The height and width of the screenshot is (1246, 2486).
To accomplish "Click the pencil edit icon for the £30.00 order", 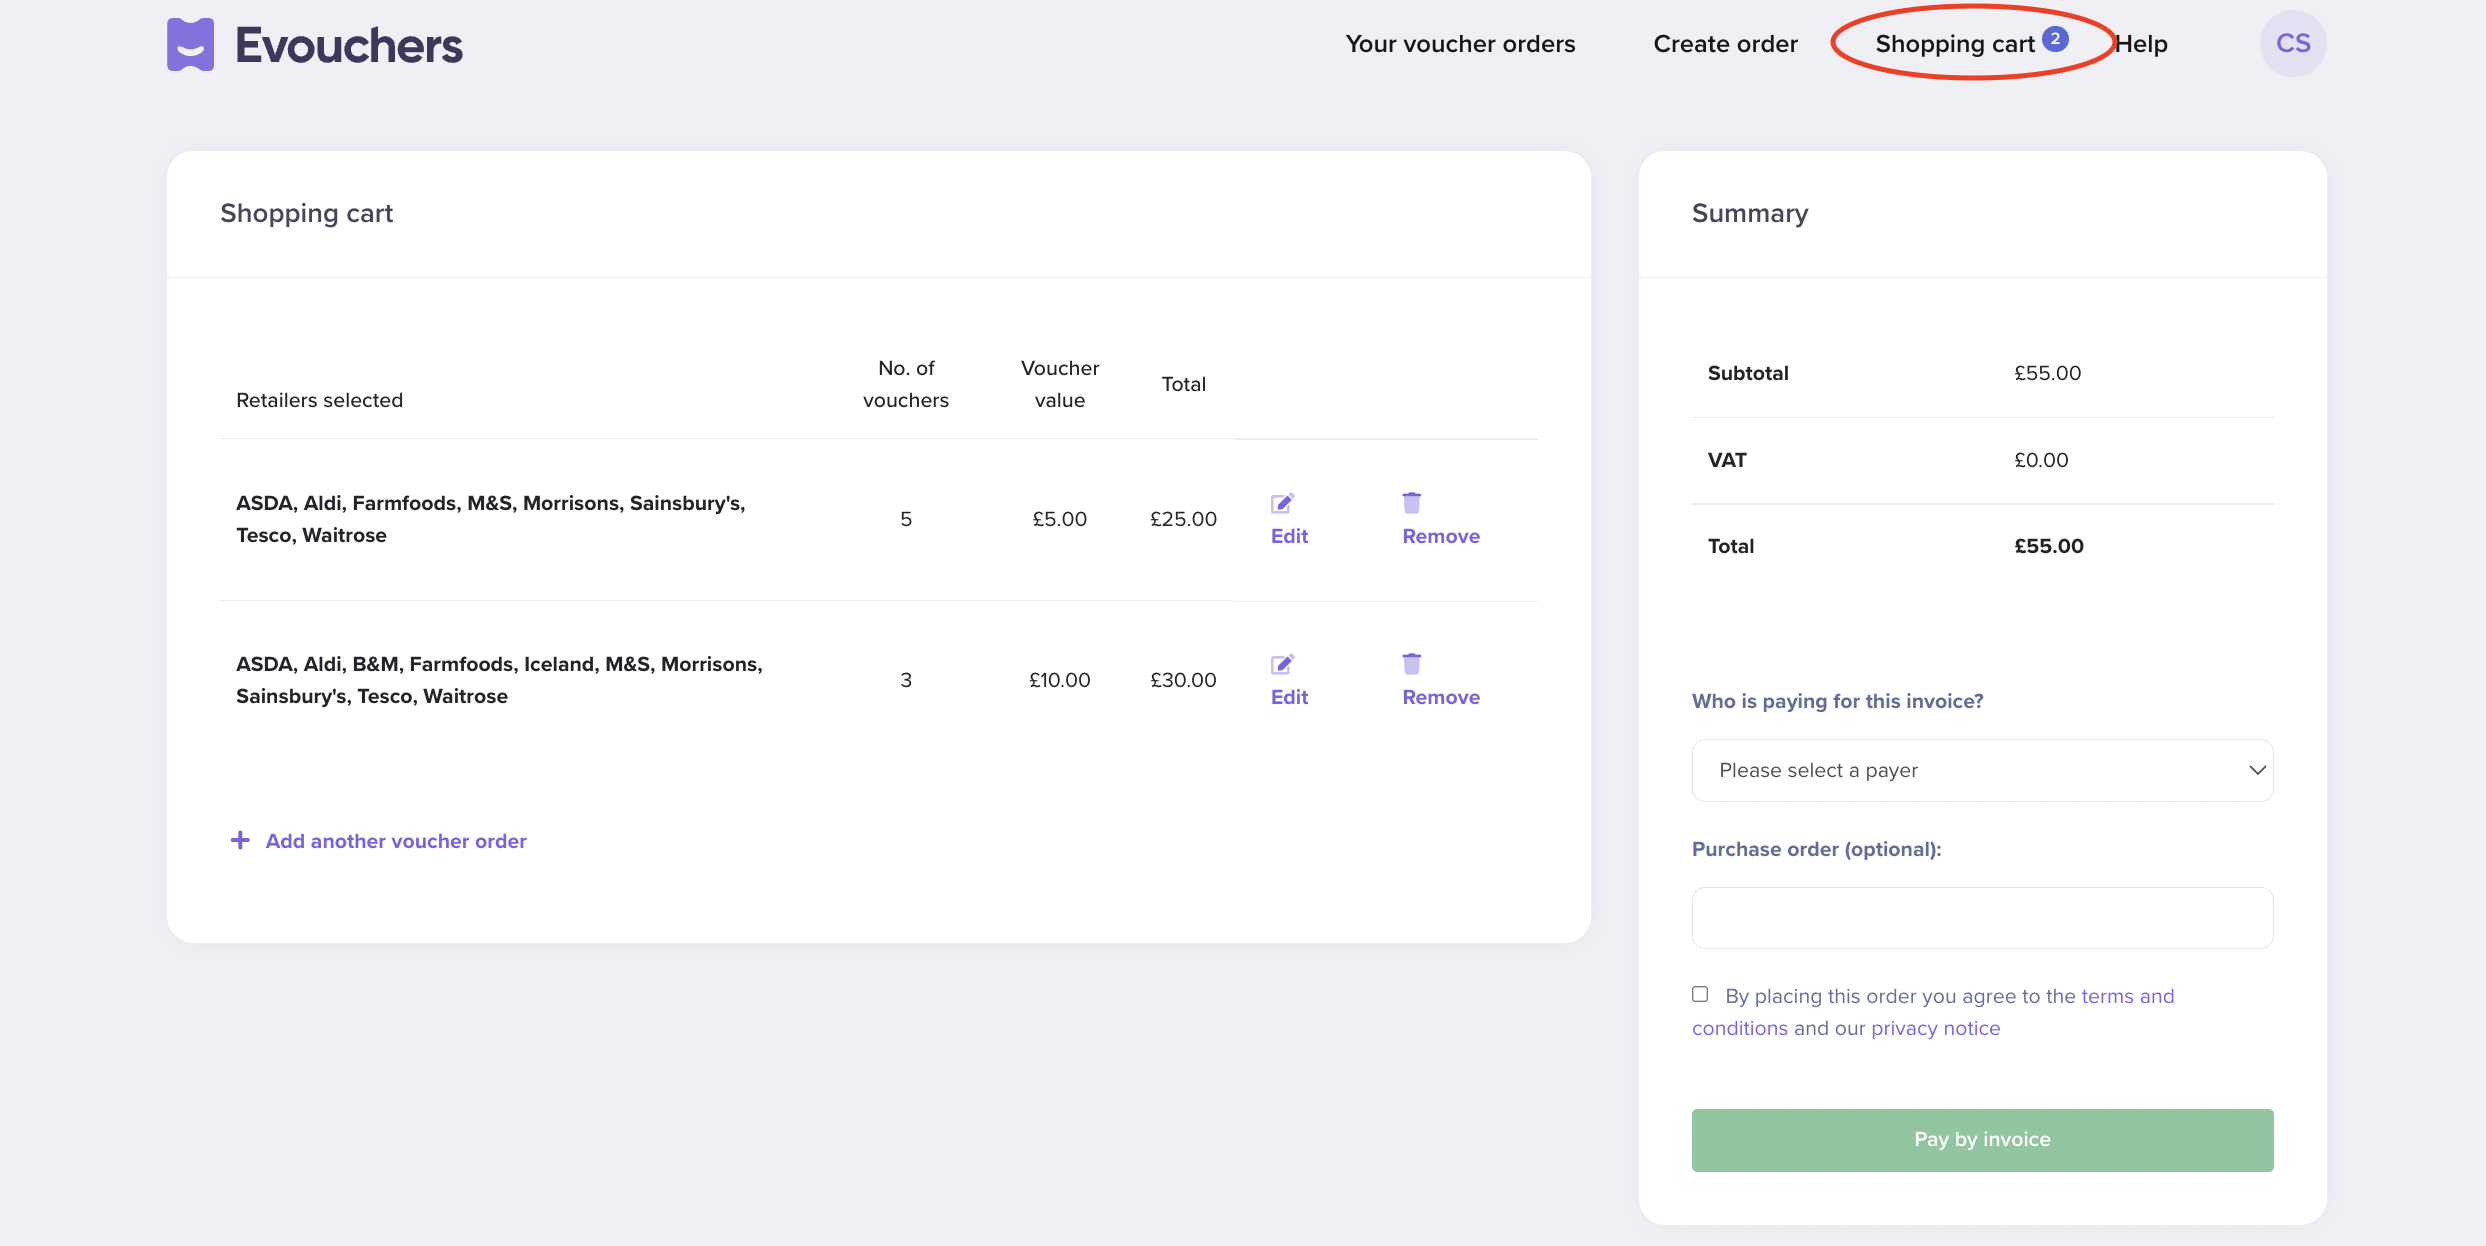I will (1282, 664).
